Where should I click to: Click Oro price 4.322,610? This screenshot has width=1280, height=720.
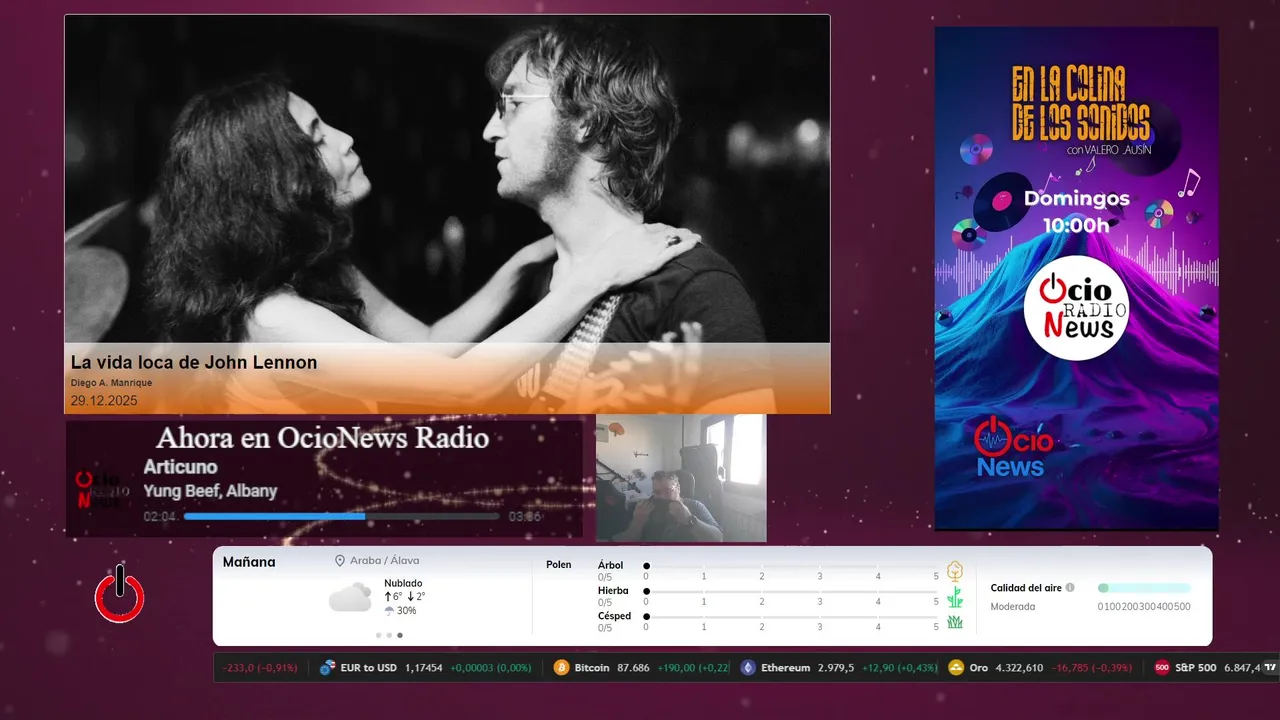tap(1019, 668)
